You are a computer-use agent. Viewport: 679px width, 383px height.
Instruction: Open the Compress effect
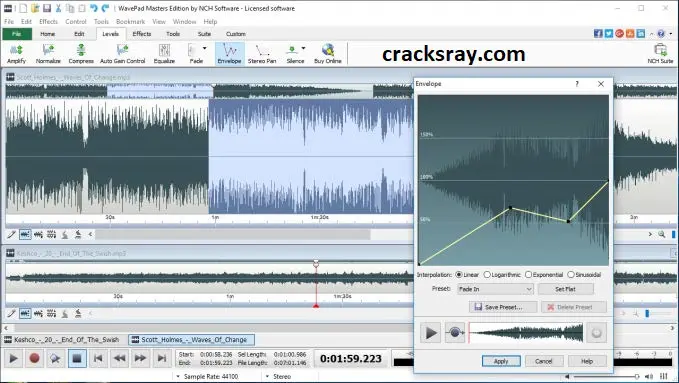81,54
